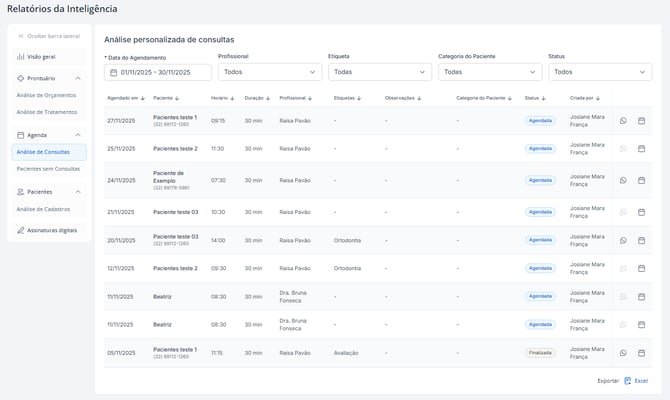Open calendar icon in the 27/11/2025 row

[x=641, y=121]
